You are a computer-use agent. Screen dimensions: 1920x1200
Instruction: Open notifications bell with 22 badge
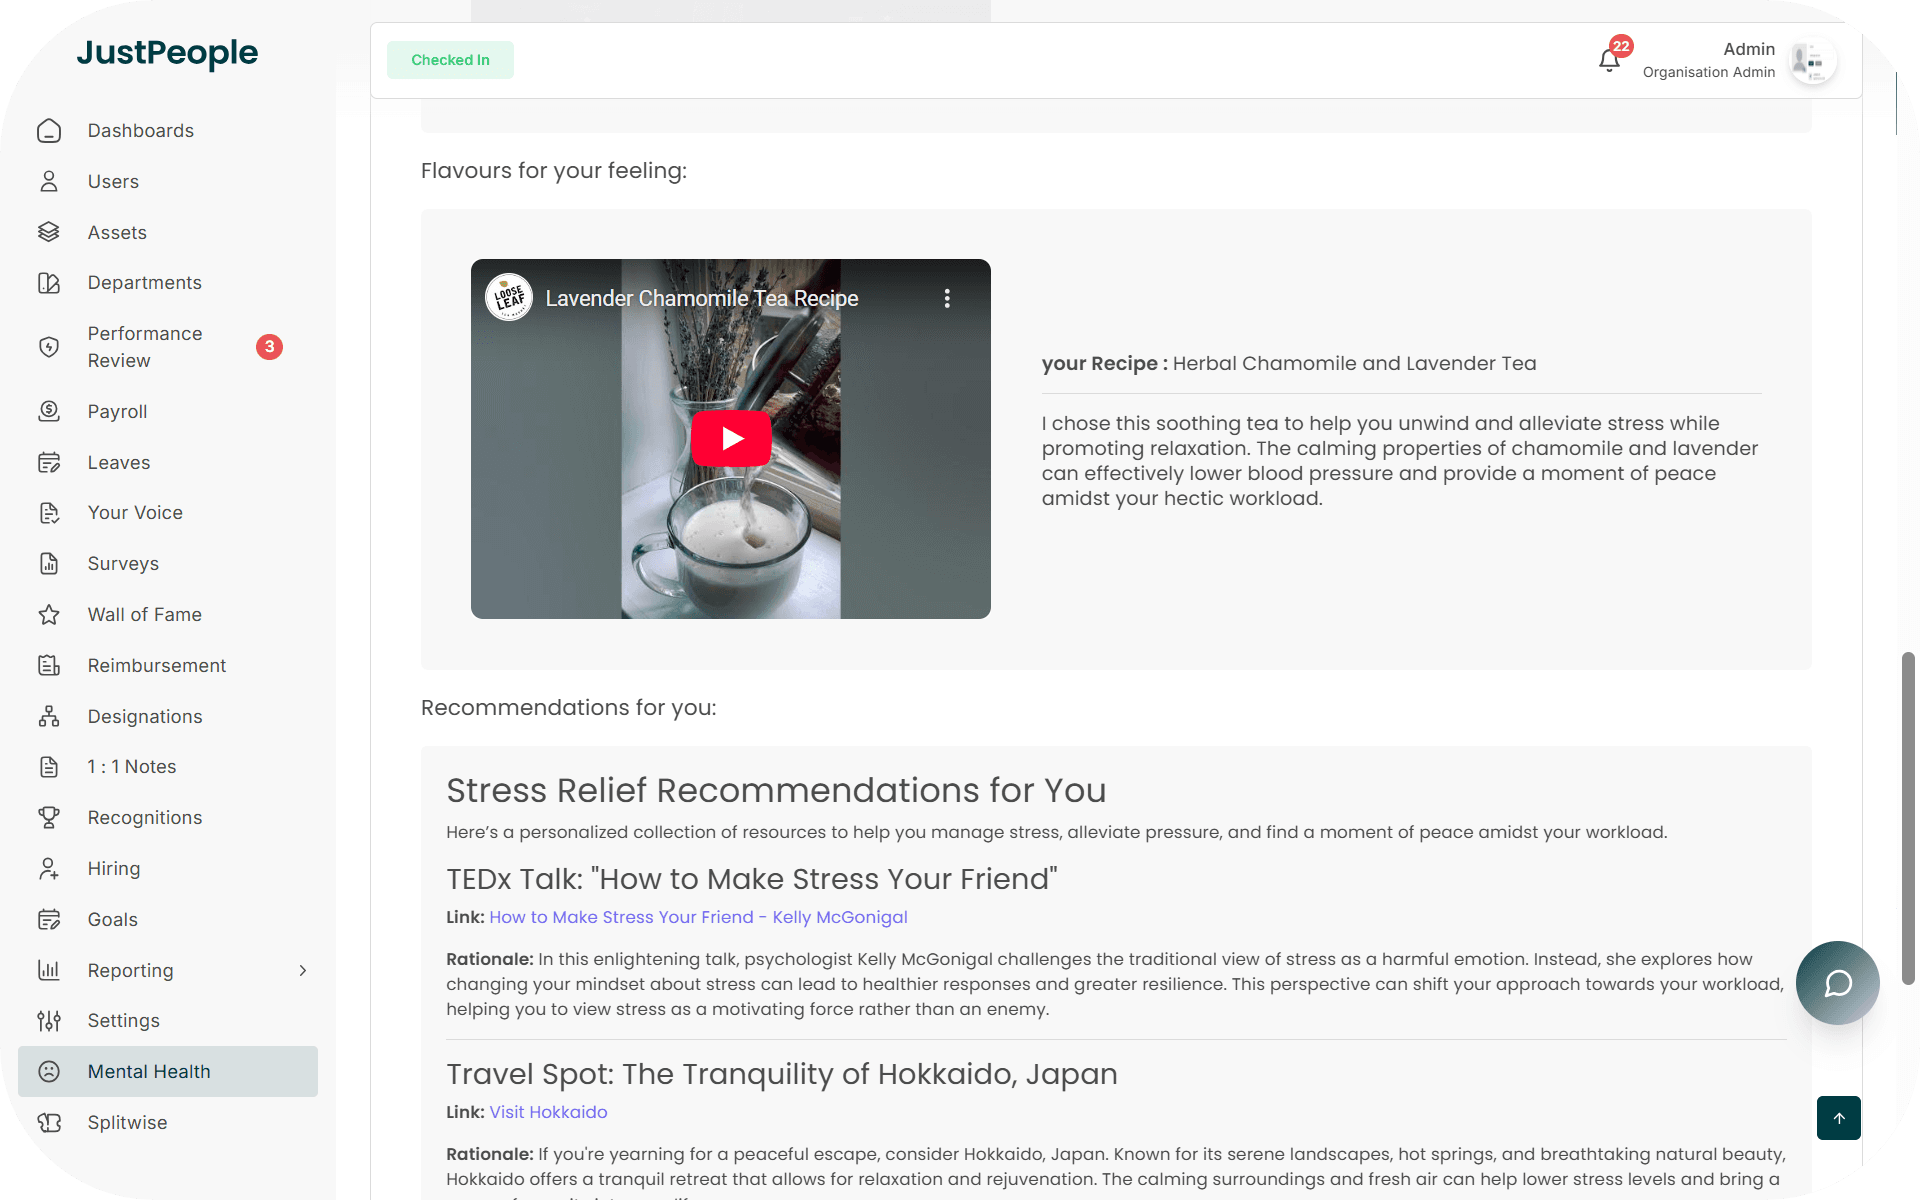1610,60
